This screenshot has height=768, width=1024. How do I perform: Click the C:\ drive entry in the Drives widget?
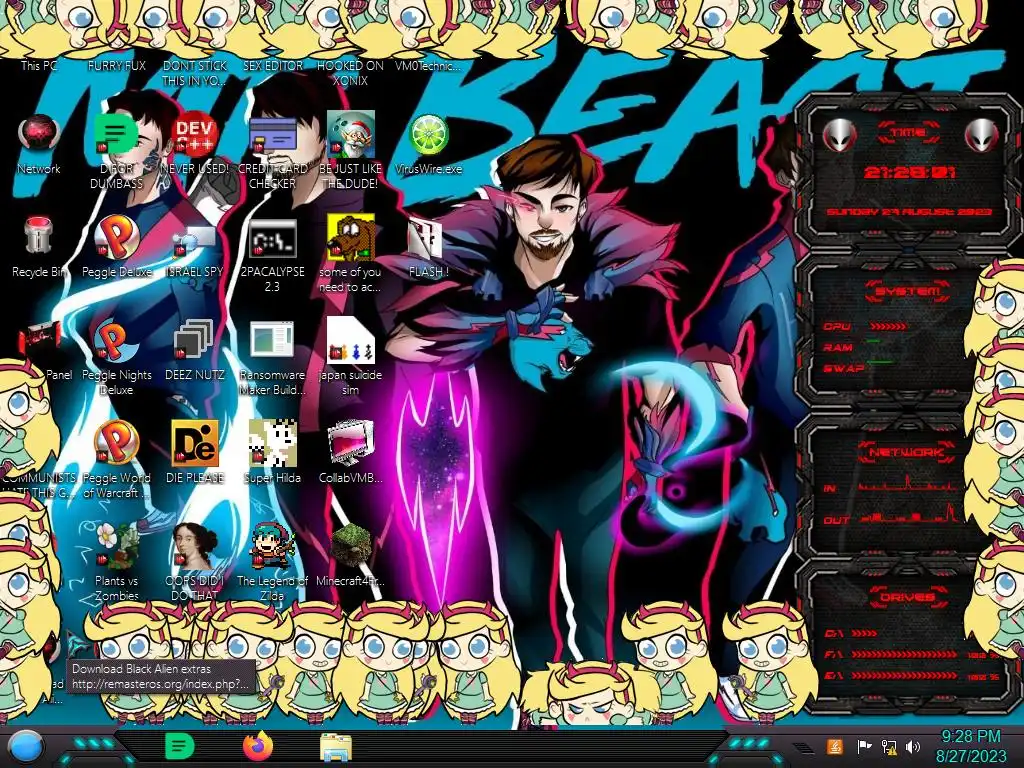click(851, 633)
